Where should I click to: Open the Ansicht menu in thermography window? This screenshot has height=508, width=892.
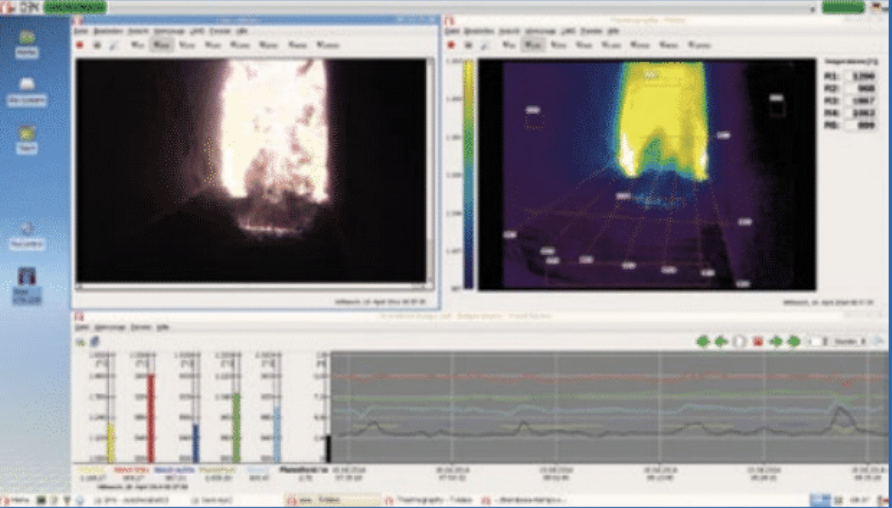click(510, 31)
